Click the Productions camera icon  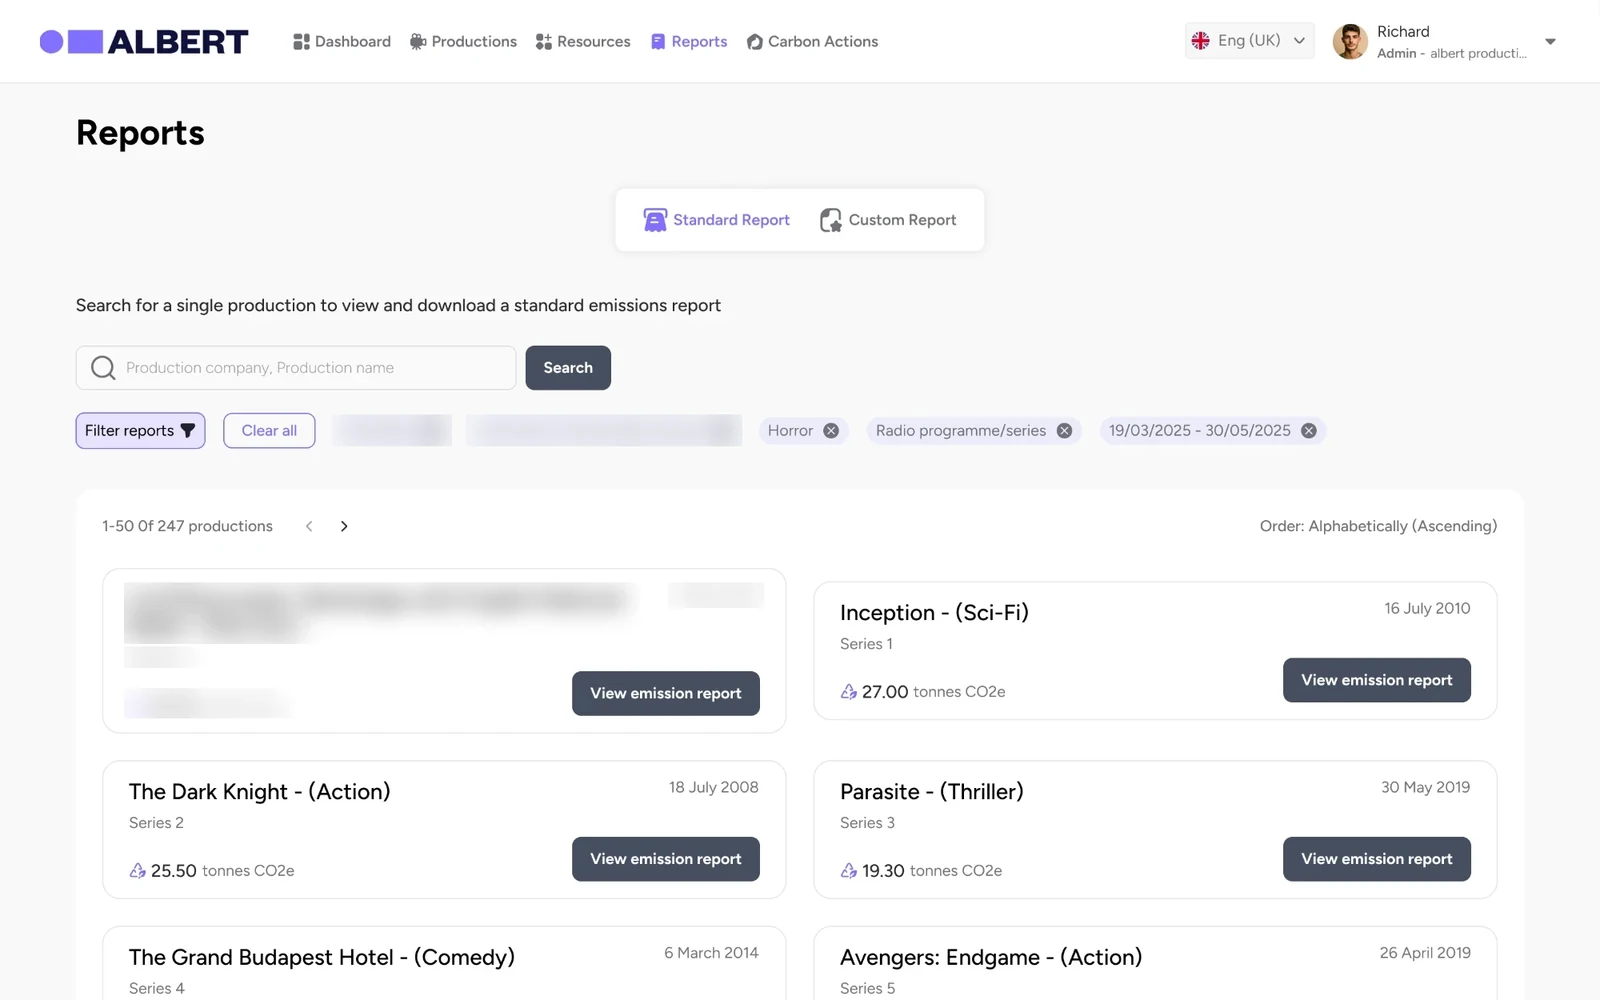(418, 42)
